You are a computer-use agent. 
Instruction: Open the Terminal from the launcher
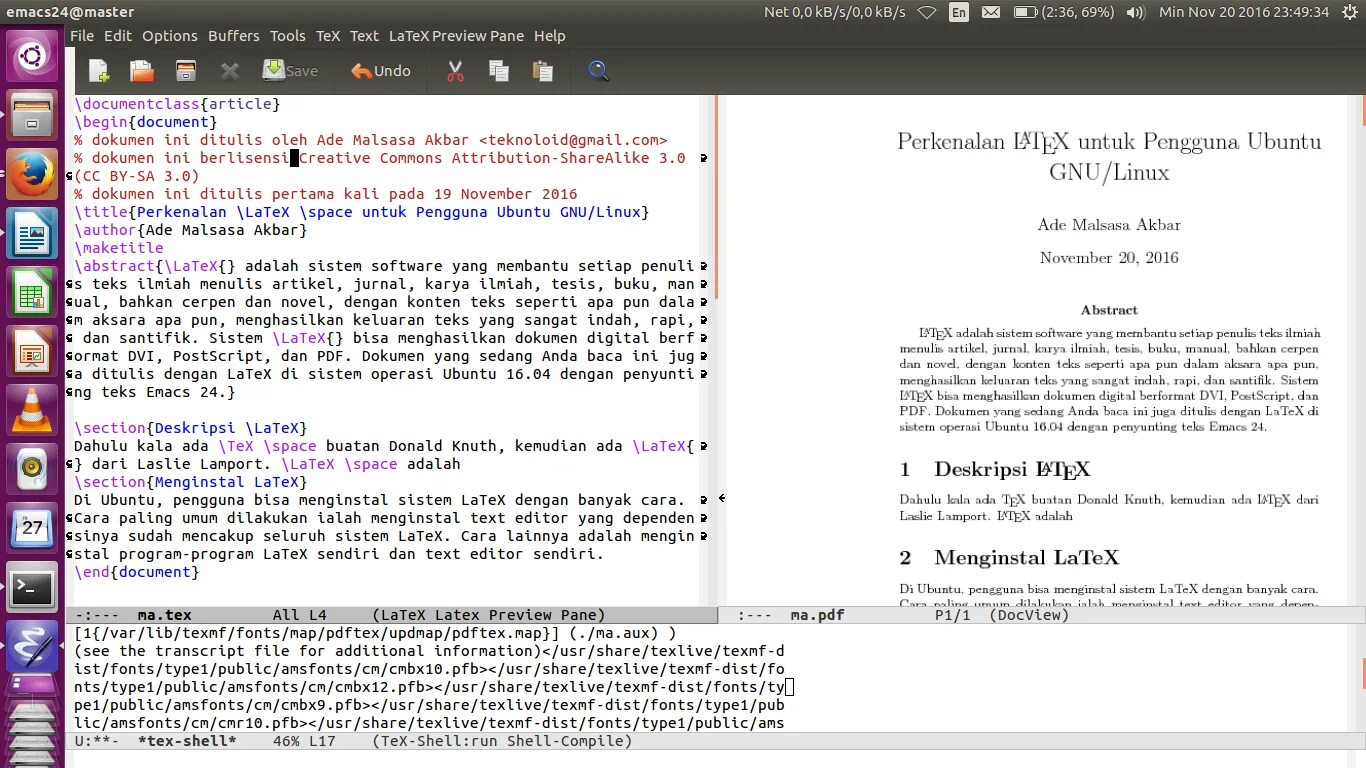32,588
